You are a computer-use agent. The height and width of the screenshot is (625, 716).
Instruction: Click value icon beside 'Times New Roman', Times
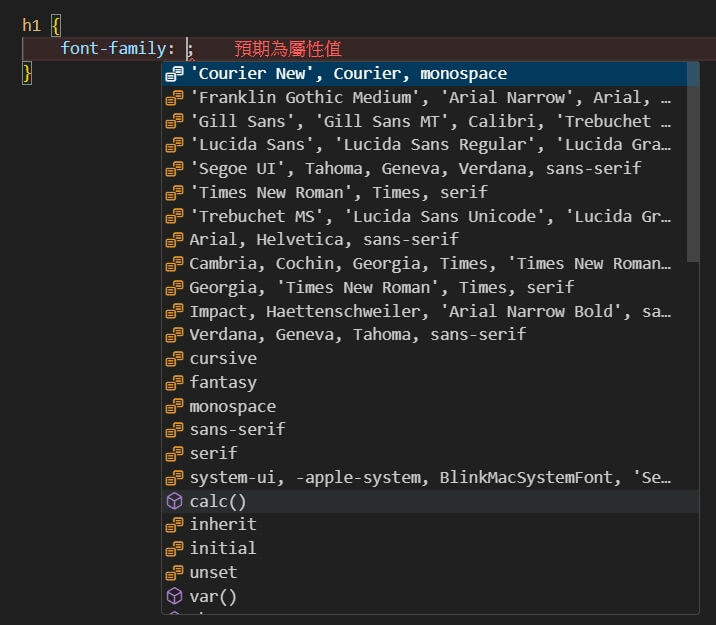[174, 192]
